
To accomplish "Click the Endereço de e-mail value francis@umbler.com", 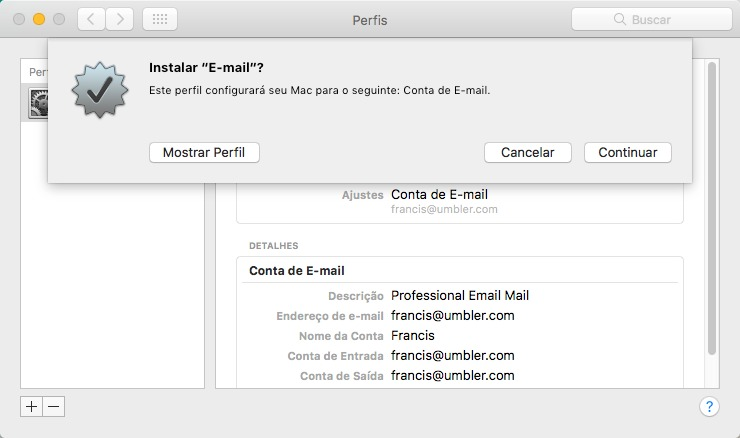I will [452, 315].
